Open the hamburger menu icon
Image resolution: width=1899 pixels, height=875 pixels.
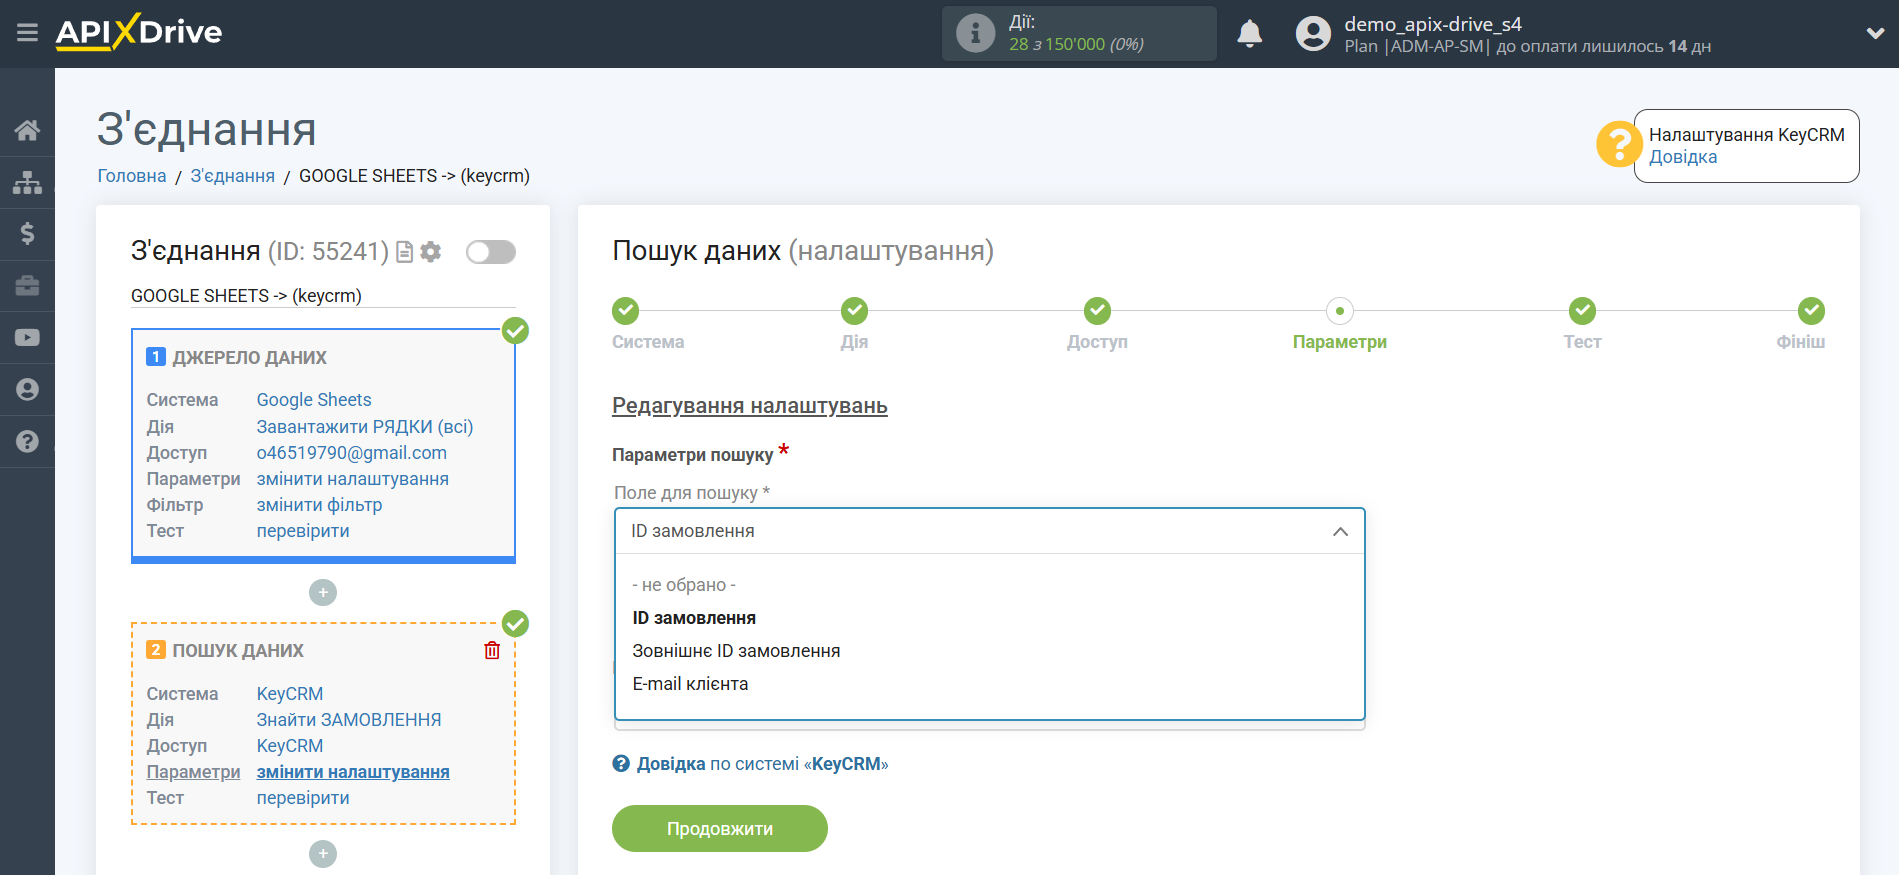coord(27,33)
